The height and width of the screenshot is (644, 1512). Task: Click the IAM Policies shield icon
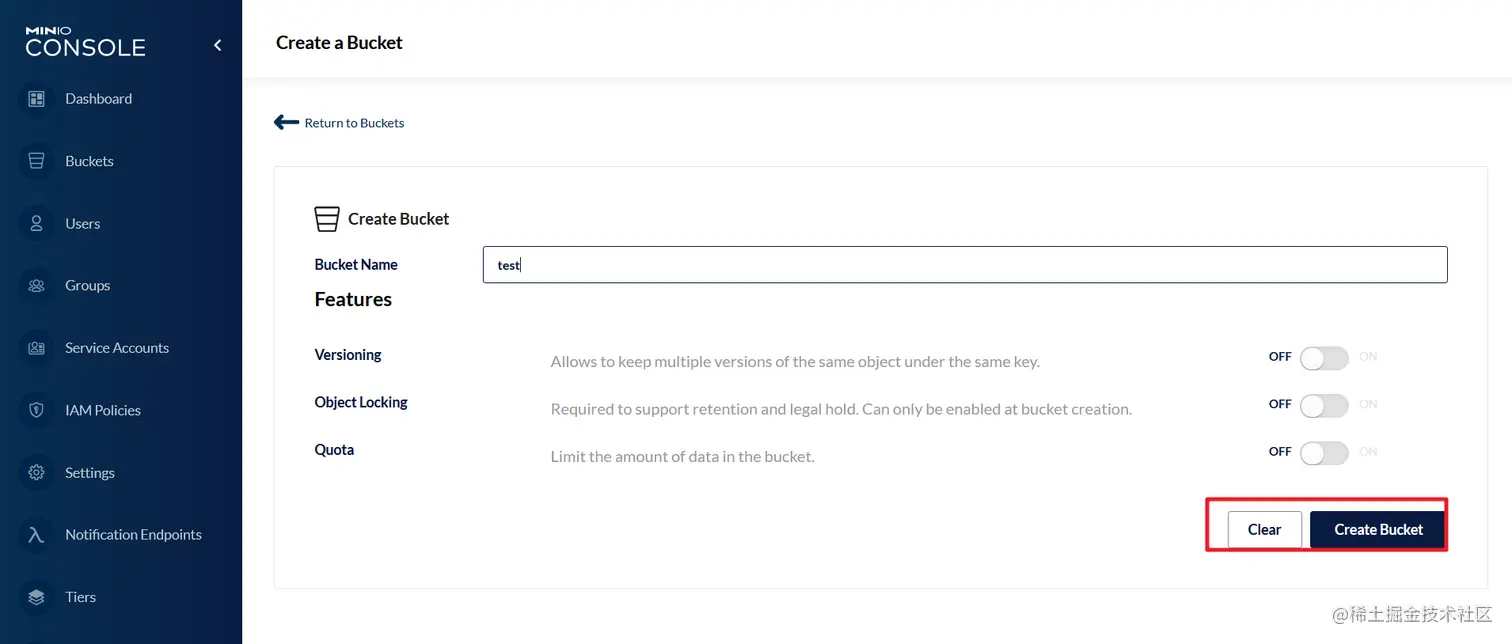(x=37, y=410)
